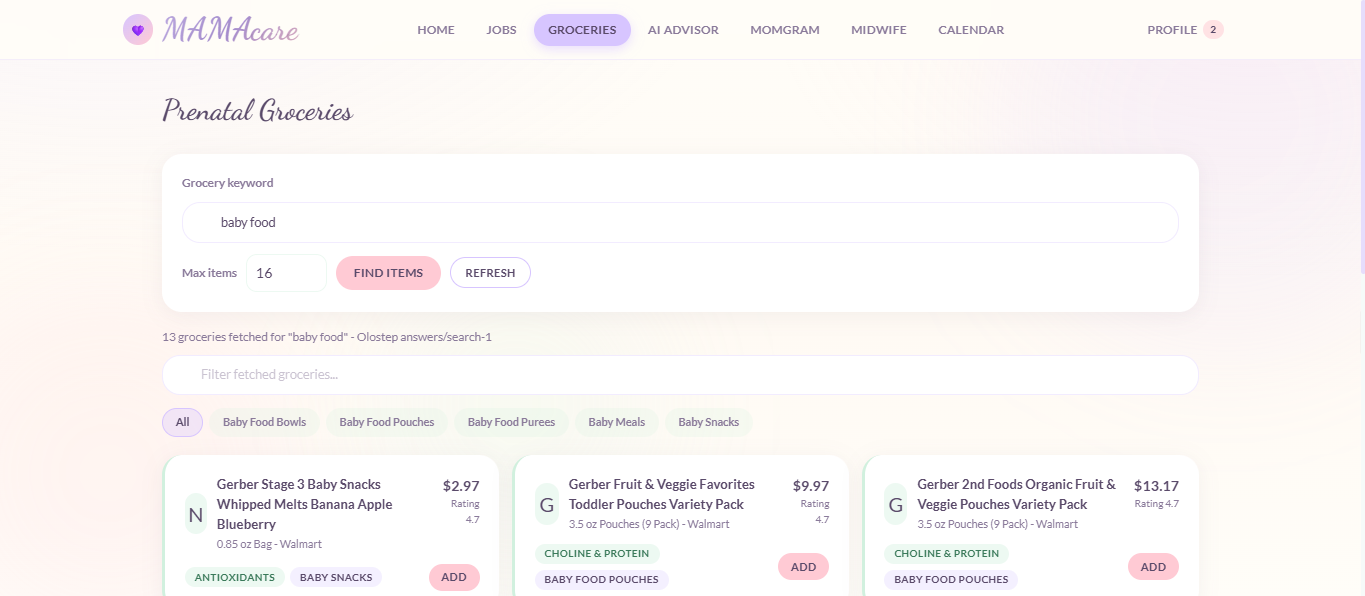Click Gerber 2nd Foods Organic title

click(x=1016, y=494)
